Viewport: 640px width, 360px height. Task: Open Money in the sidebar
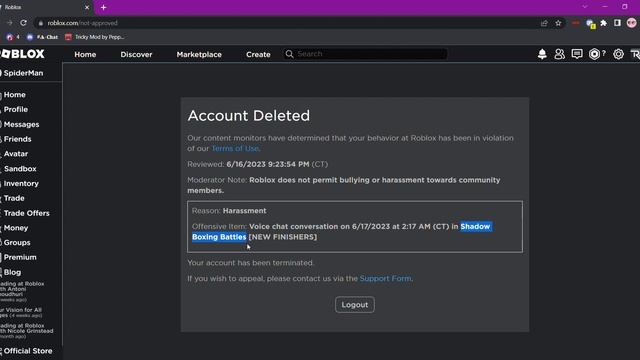(x=16, y=228)
